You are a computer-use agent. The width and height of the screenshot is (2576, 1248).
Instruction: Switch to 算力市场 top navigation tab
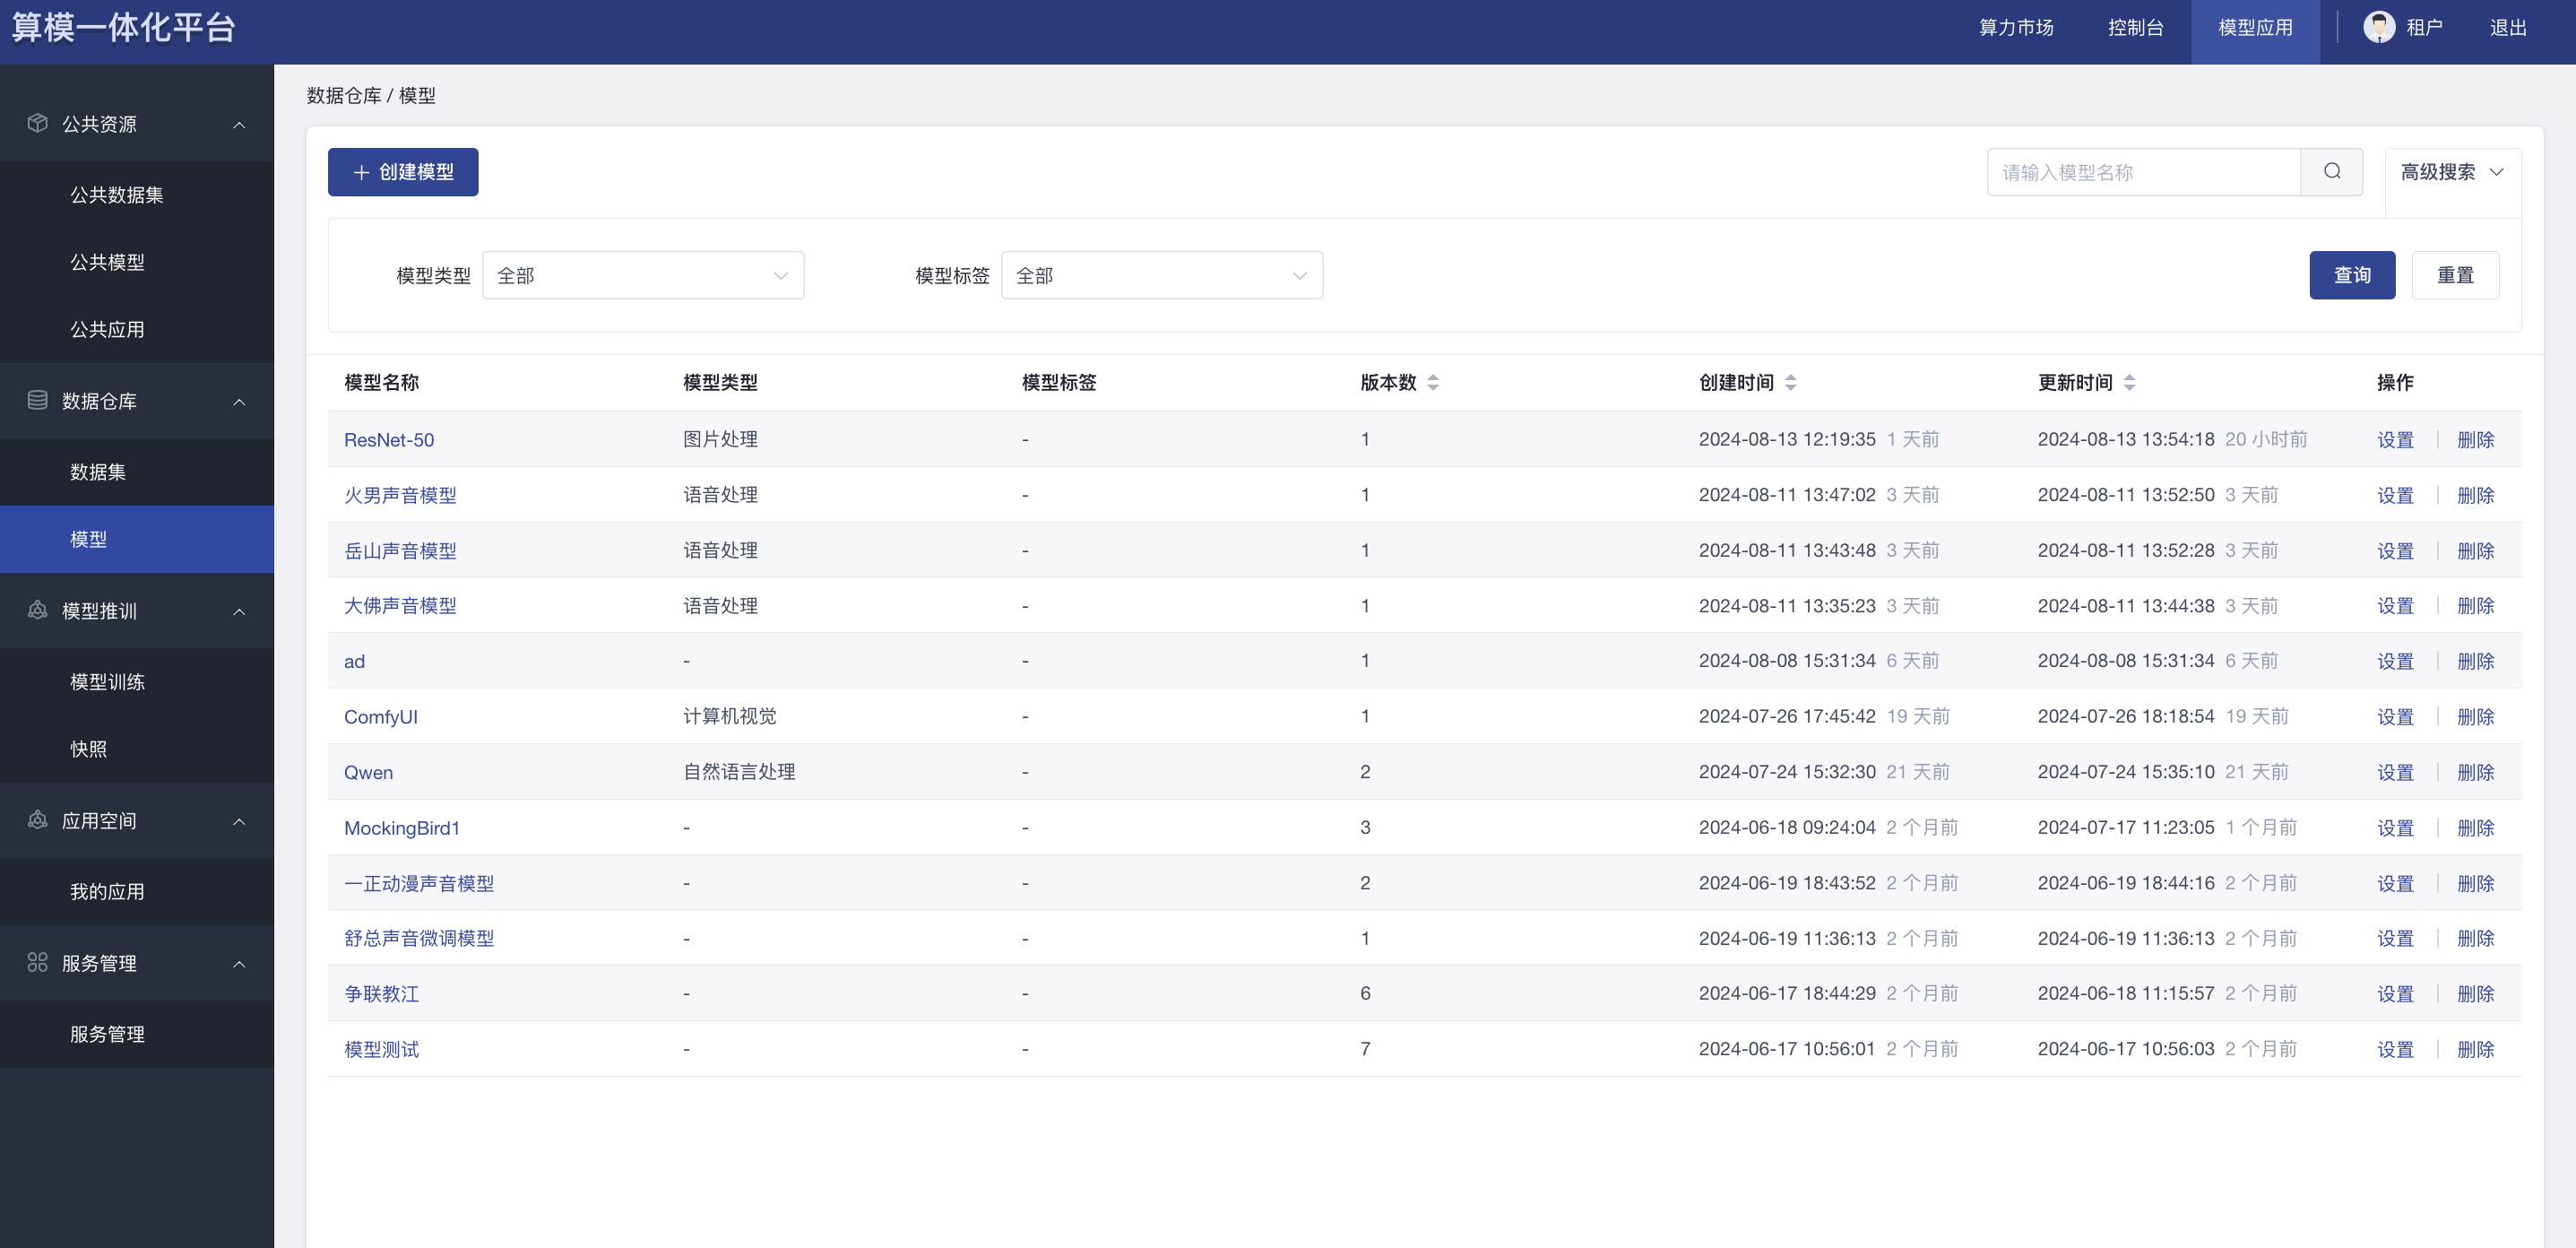tap(2015, 28)
